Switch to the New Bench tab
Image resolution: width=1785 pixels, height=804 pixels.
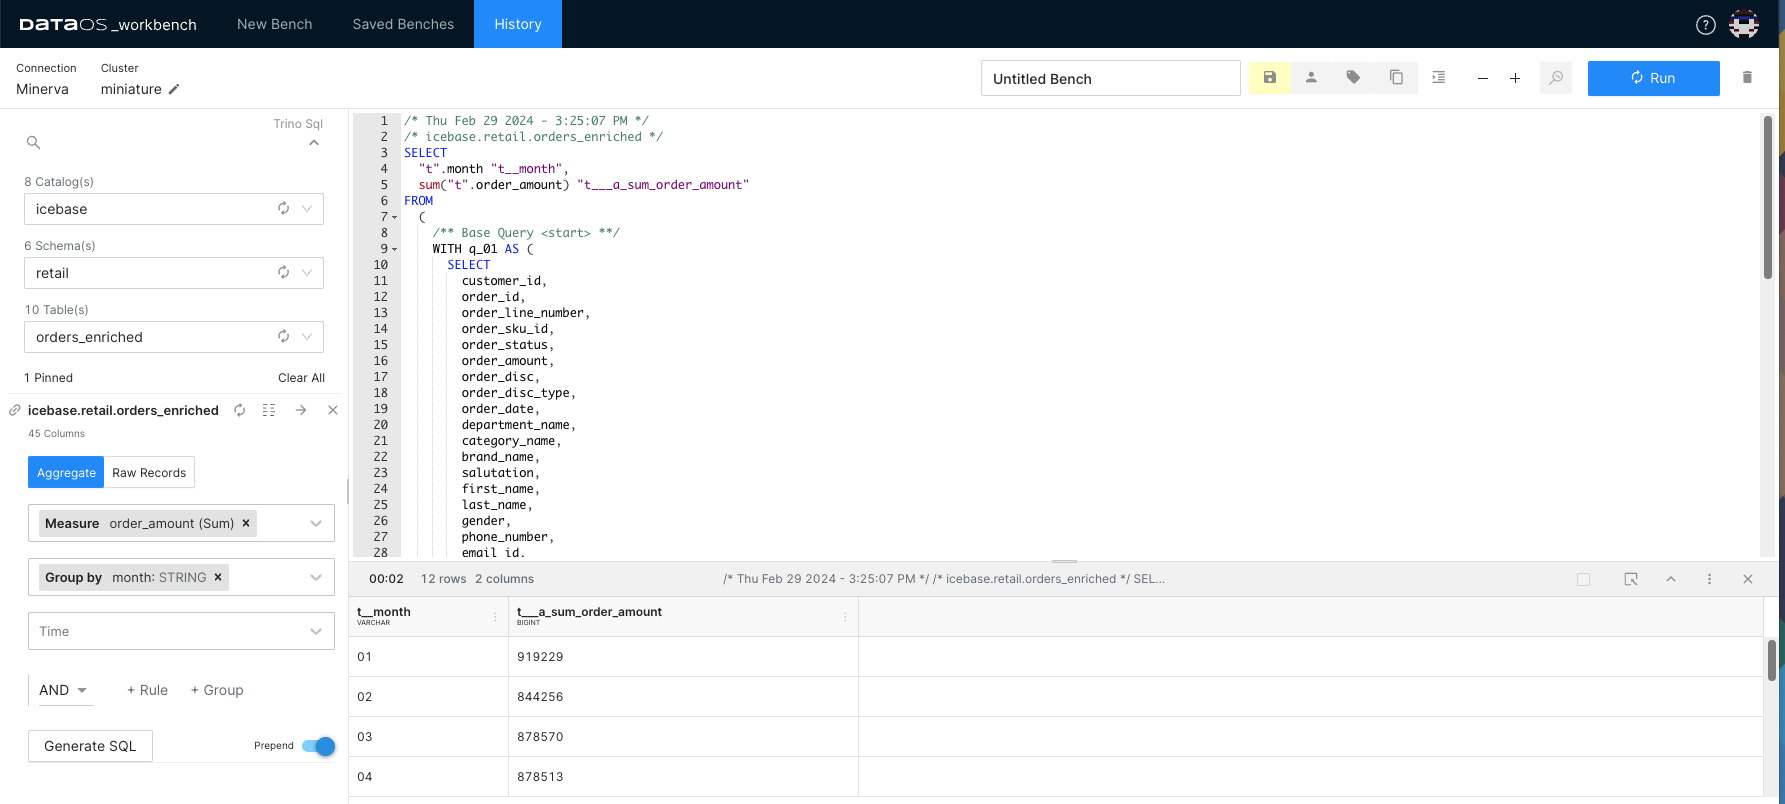coord(275,24)
